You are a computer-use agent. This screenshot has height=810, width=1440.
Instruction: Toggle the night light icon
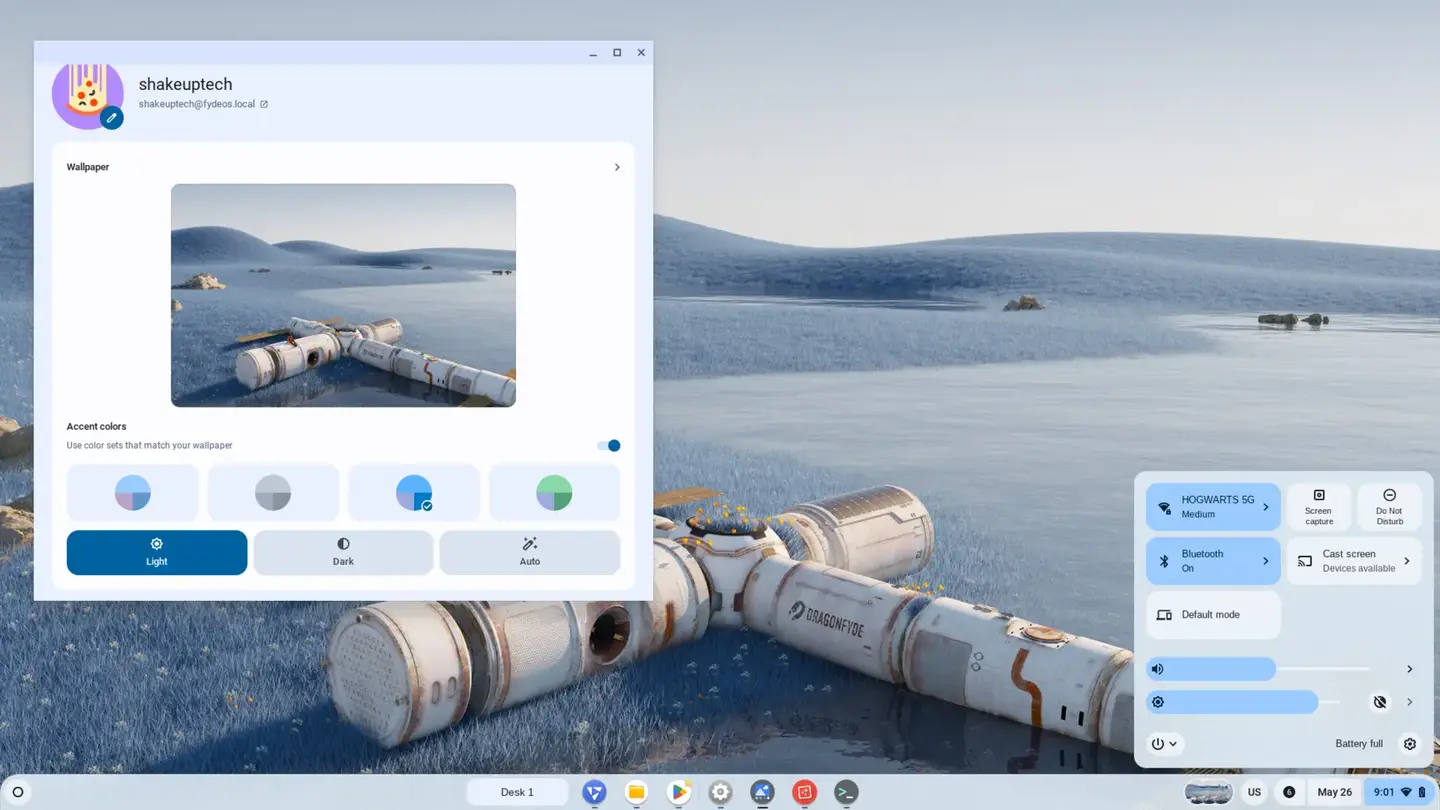pos(1380,701)
